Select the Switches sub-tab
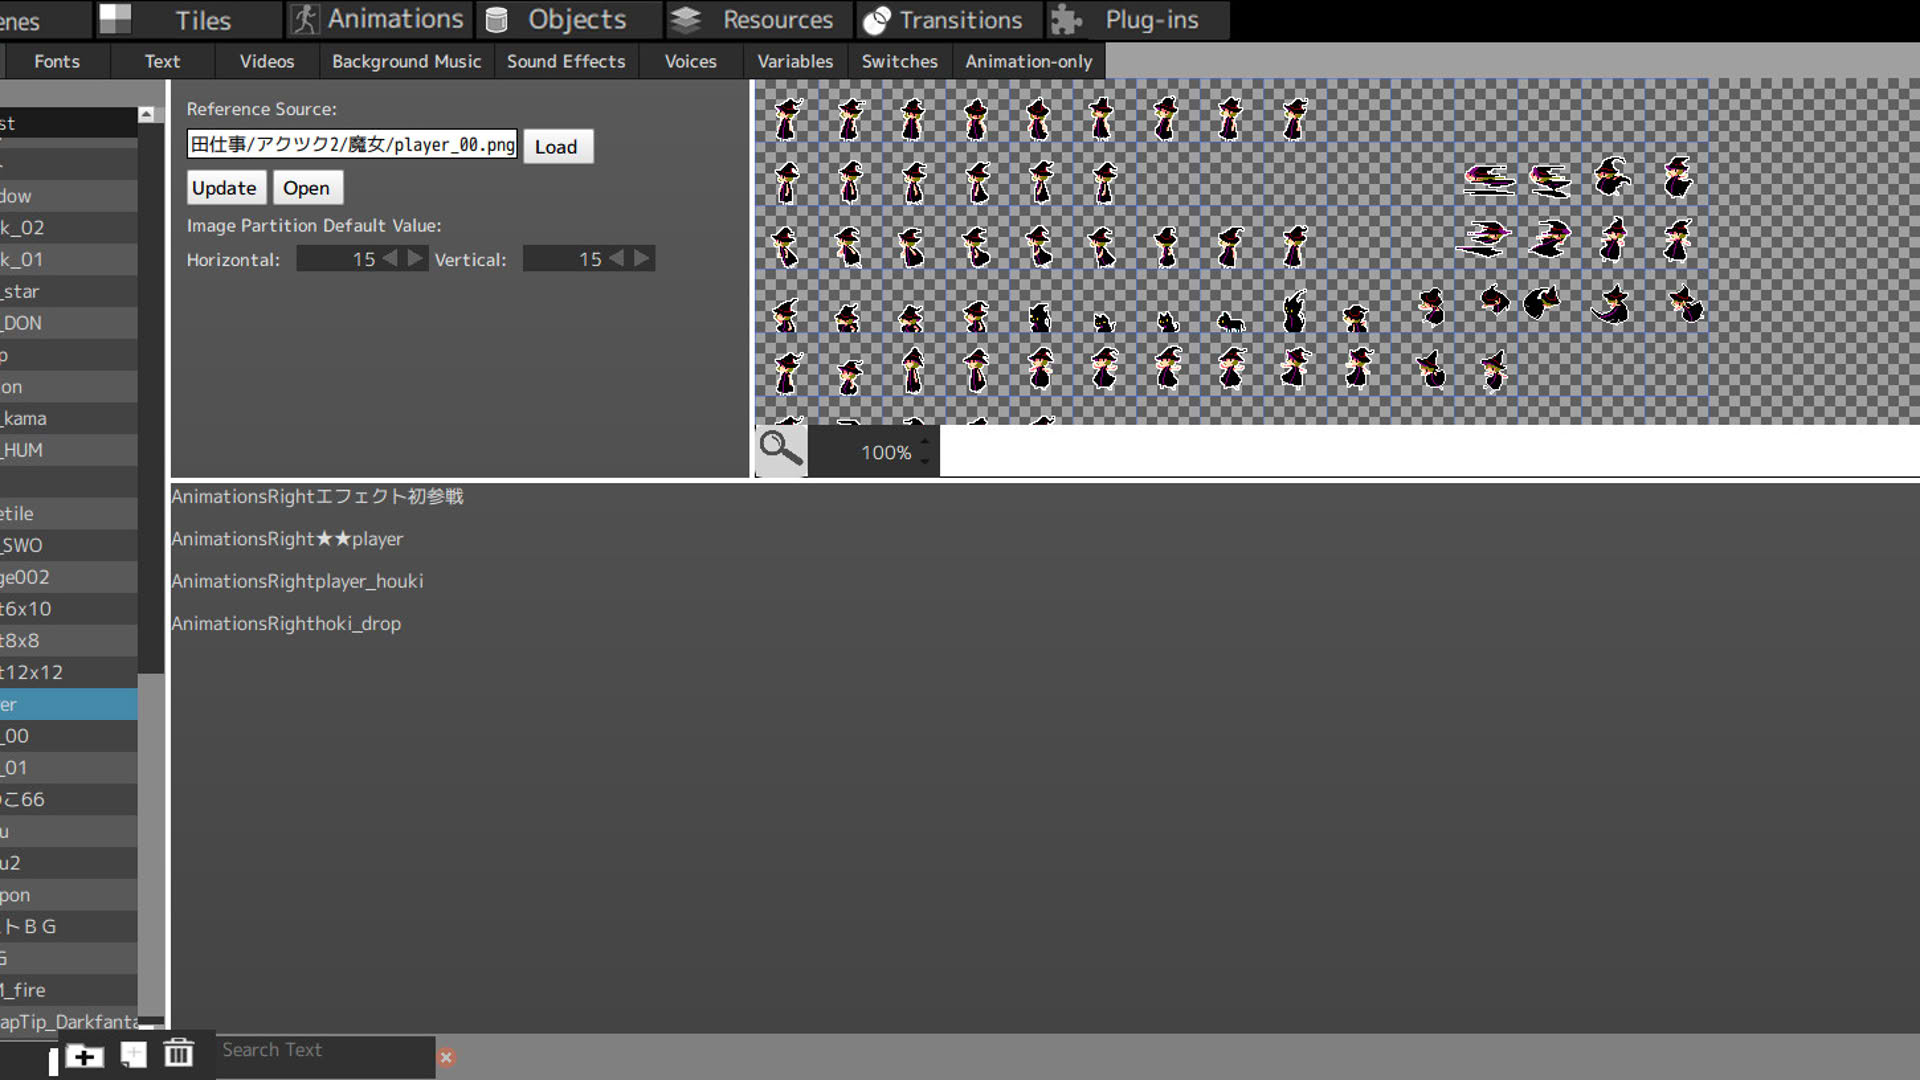Screen dimensions: 1920x1080 [x=899, y=61]
